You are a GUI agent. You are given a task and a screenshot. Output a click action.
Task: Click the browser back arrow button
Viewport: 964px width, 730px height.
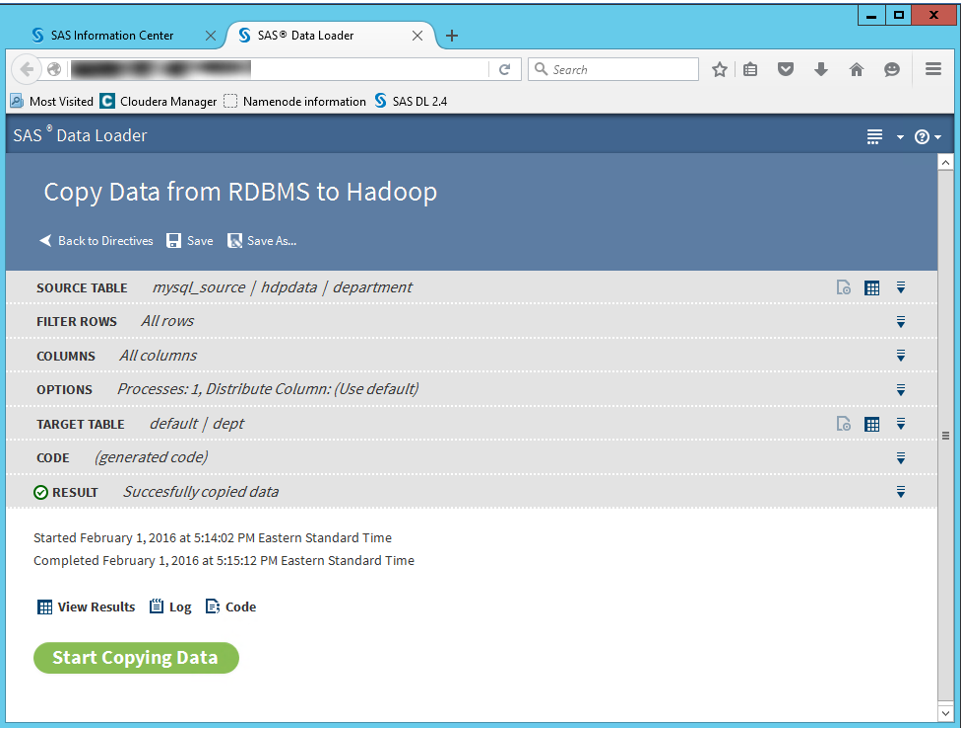[26, 69]
